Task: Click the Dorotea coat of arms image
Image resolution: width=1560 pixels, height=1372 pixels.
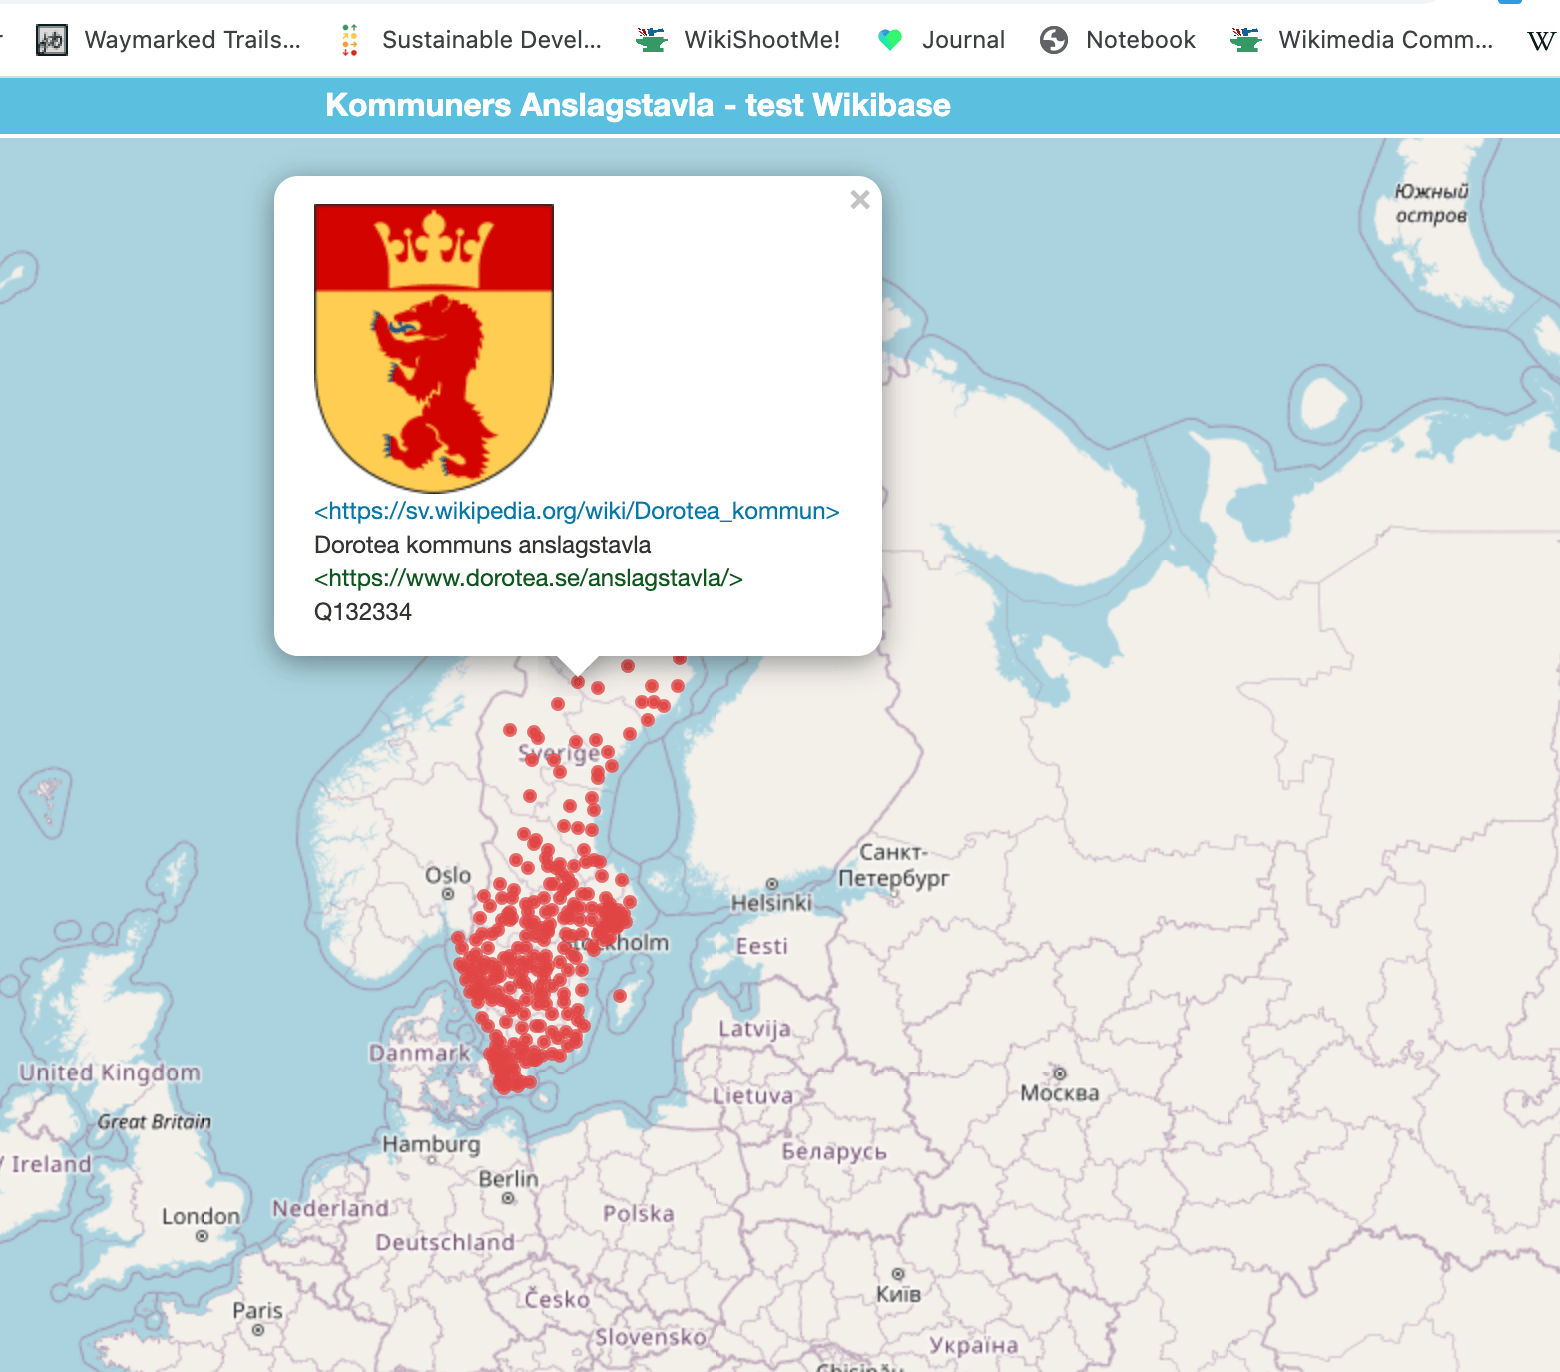Action: click(434, 348)
